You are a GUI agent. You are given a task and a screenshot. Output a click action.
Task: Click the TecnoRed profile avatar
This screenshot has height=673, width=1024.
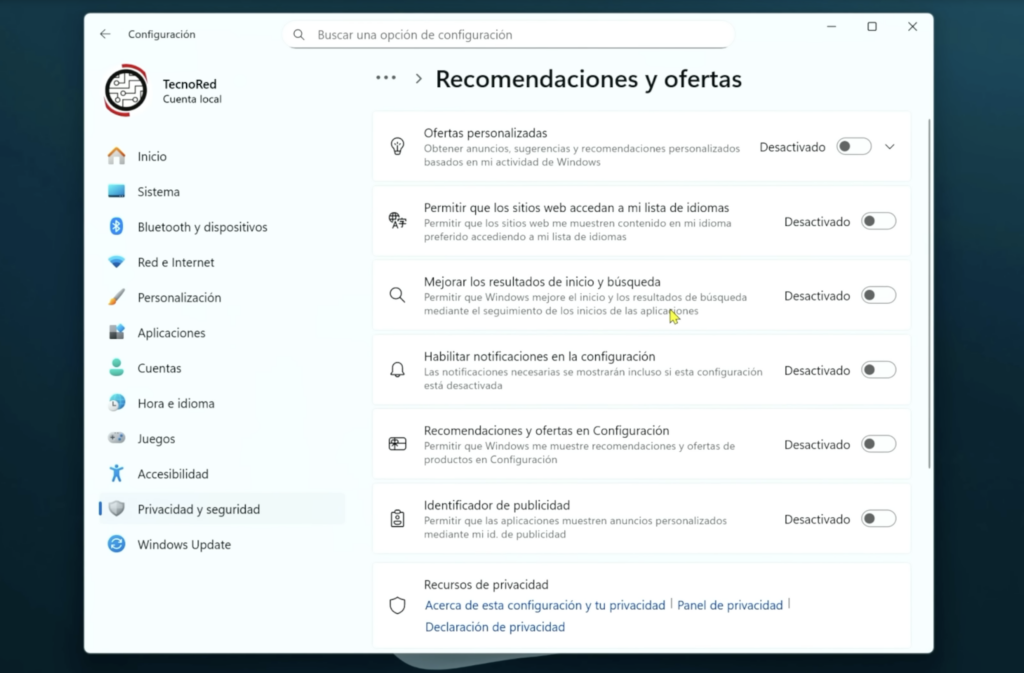point(126,90)
